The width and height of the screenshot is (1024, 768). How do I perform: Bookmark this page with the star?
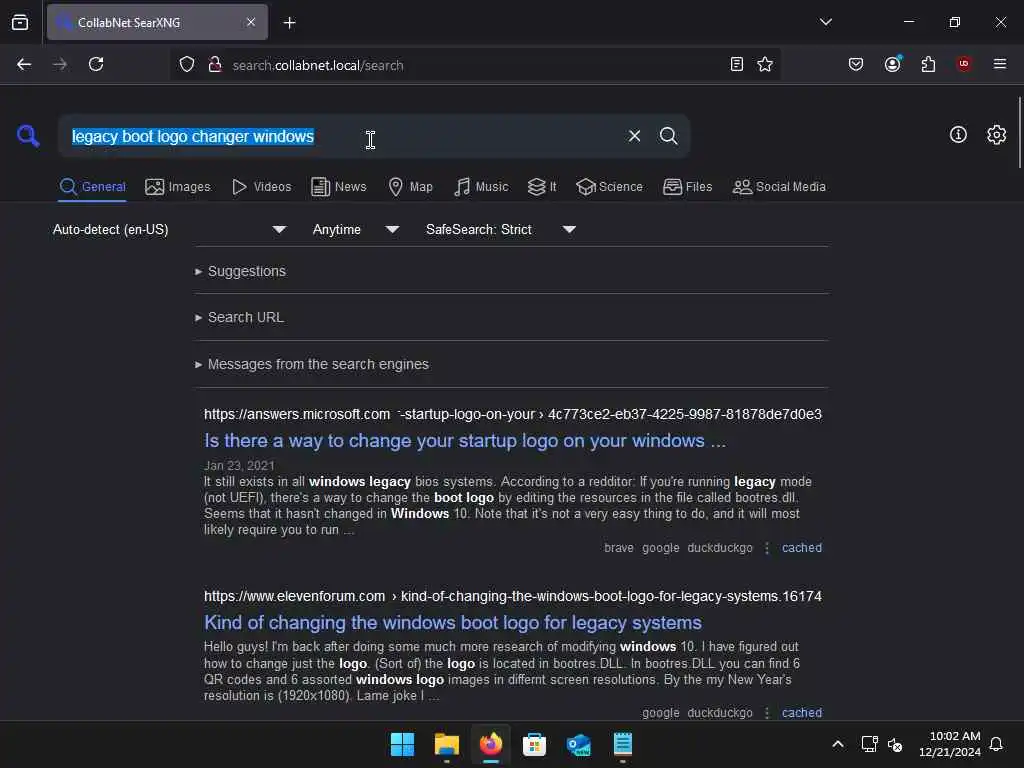pyautogui.click(x=765, y=64)
